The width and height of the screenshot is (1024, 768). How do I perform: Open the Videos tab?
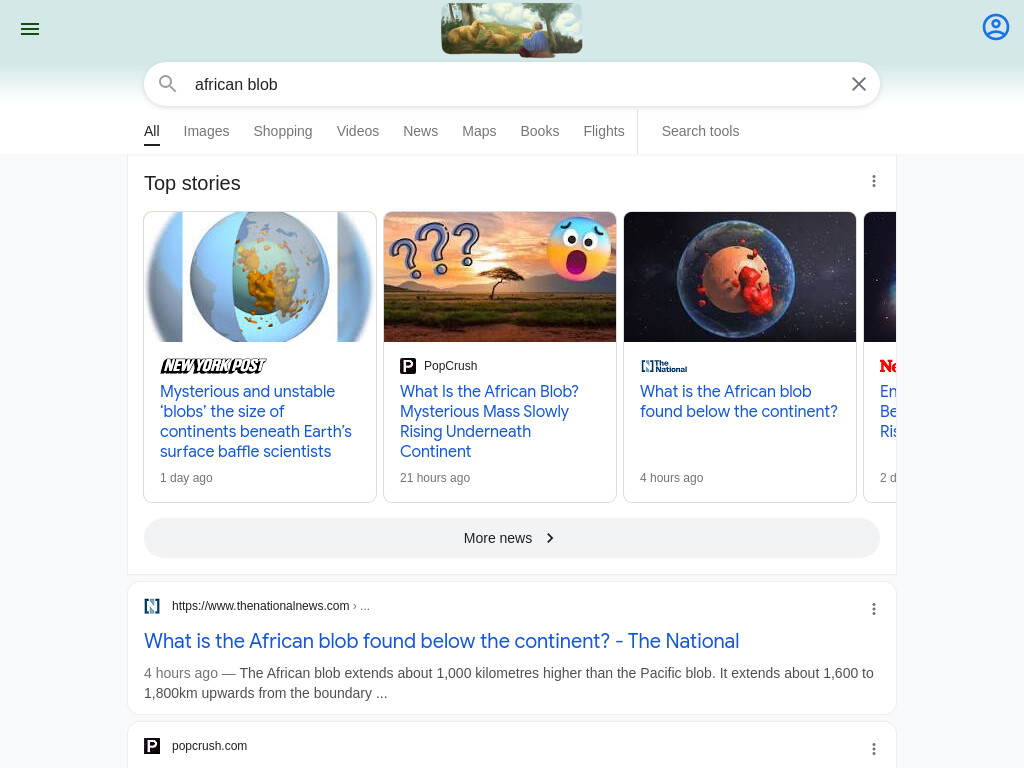click(358, 131)
